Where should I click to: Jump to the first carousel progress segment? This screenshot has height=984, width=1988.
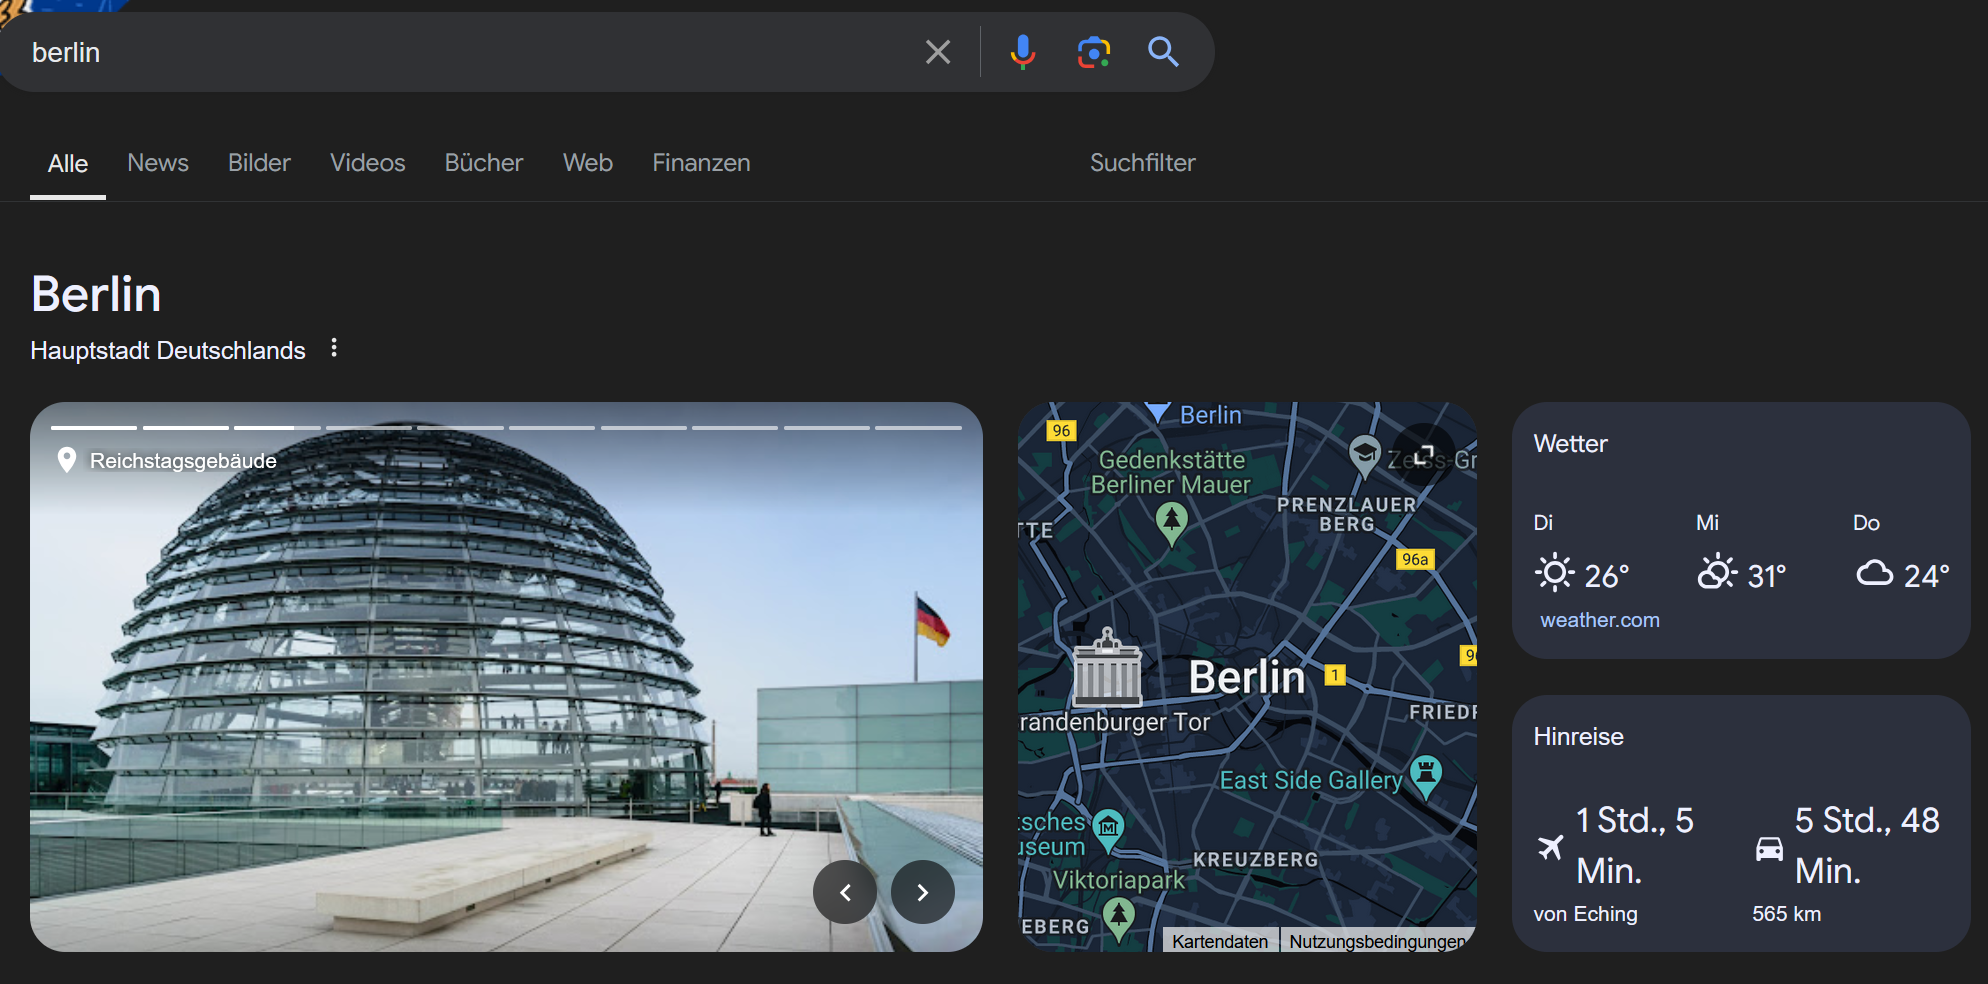click(x=93, y=428)
